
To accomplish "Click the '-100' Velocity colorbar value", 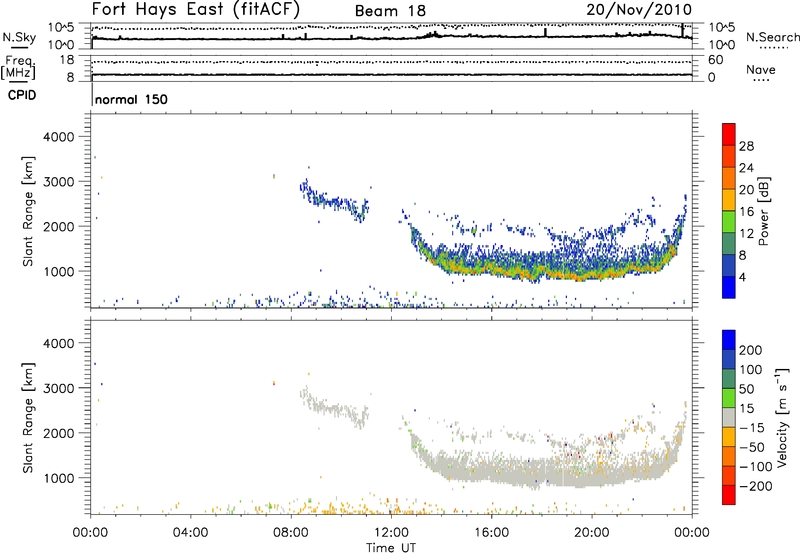I will click(756, 467).
